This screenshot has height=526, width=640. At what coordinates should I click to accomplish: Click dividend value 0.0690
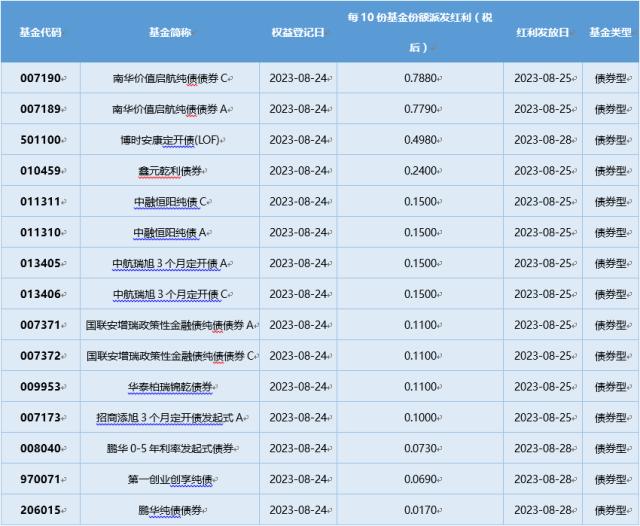pos(420,479)
